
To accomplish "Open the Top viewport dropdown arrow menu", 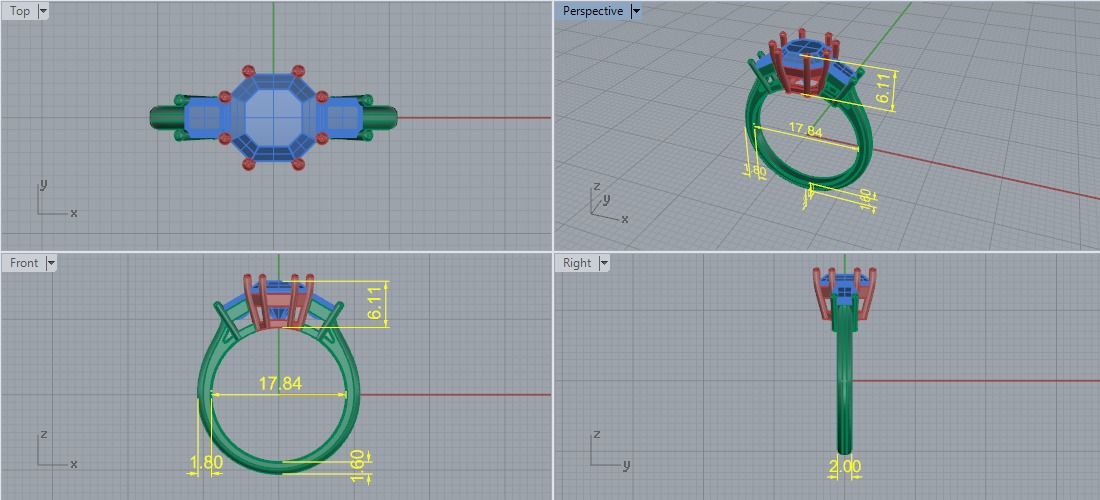I will click(x=43, y=11).
